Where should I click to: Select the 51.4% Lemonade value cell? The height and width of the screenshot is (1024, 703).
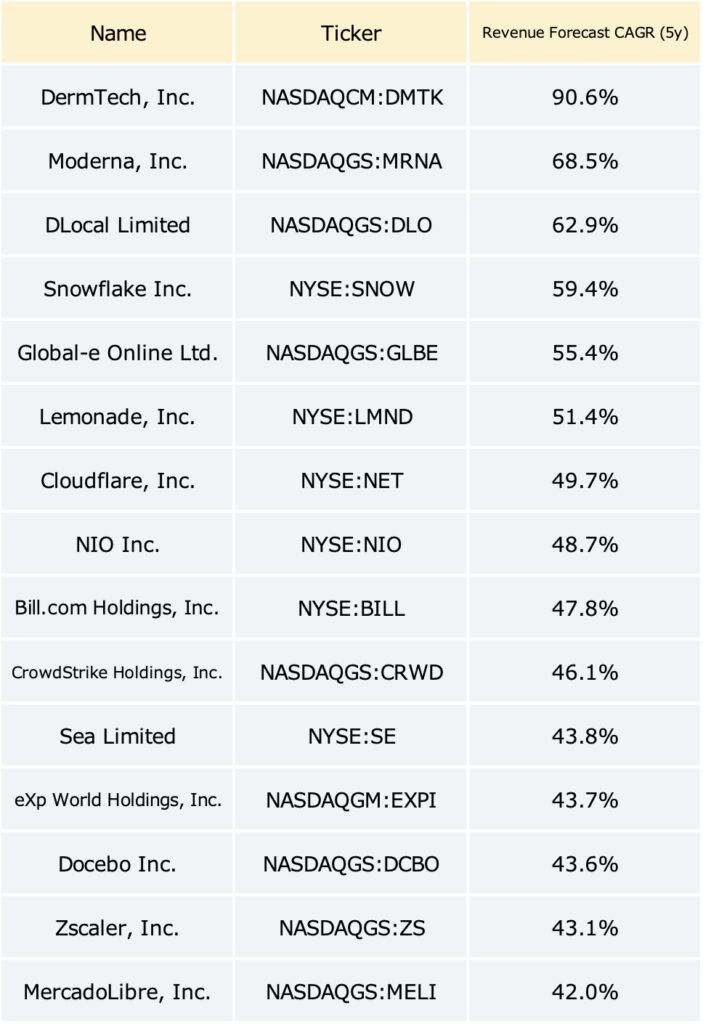coord(585,417)
